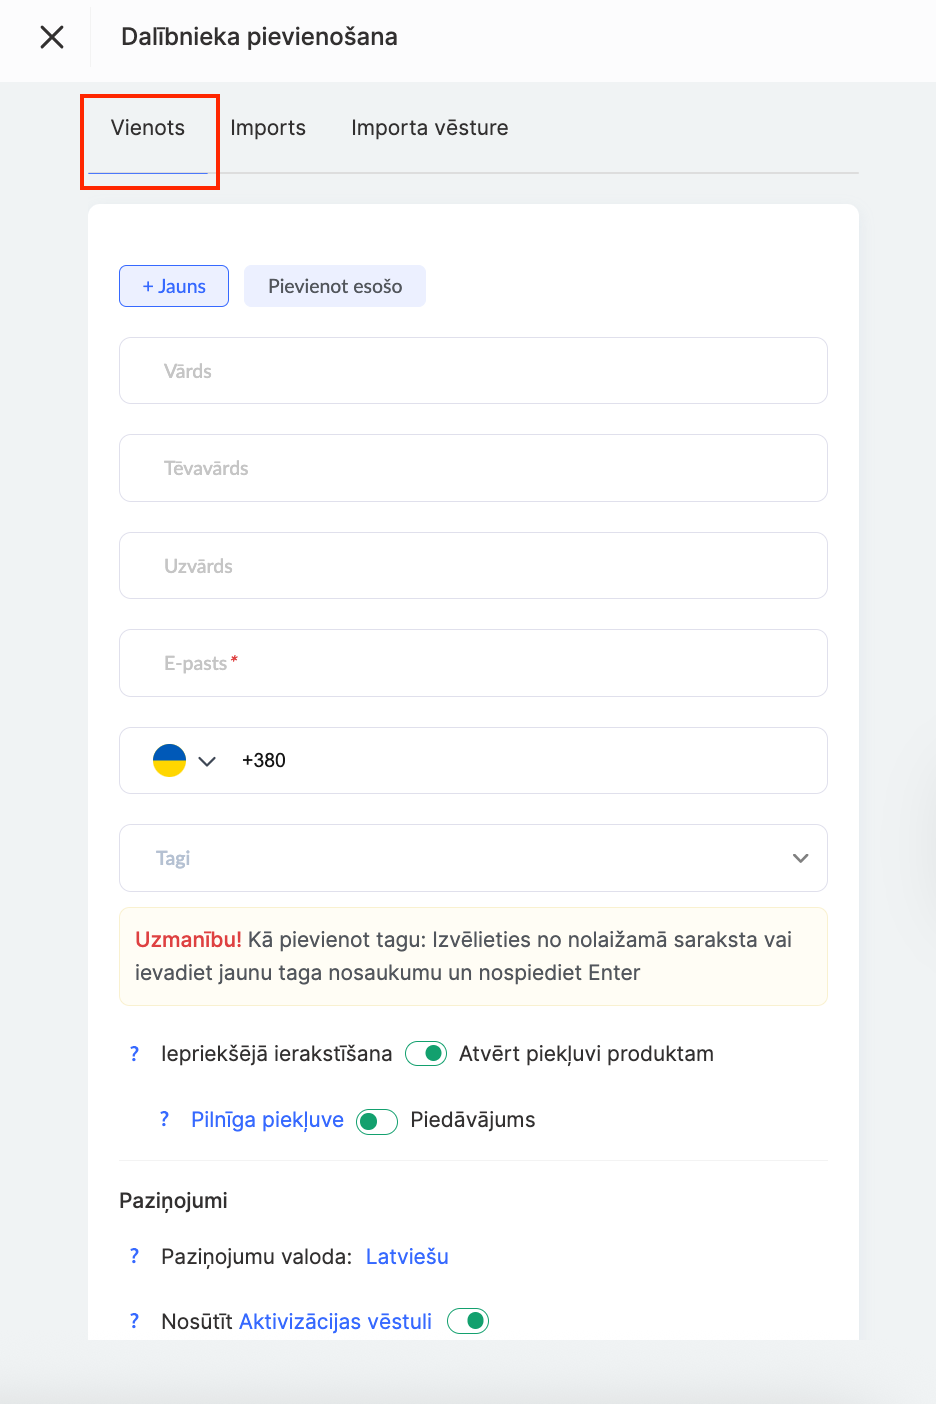This screenshot has width=936, height=1404.
Task: Click the Pievienot esošo button
Action: pyautogui.click(x=335, y=286)
